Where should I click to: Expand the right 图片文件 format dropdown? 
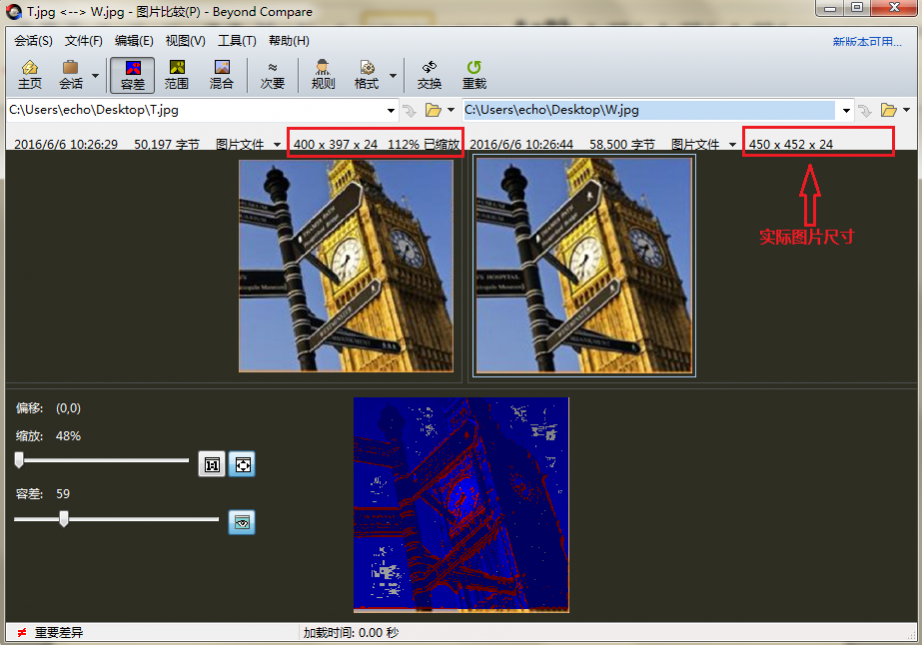(x=733, y=145)
